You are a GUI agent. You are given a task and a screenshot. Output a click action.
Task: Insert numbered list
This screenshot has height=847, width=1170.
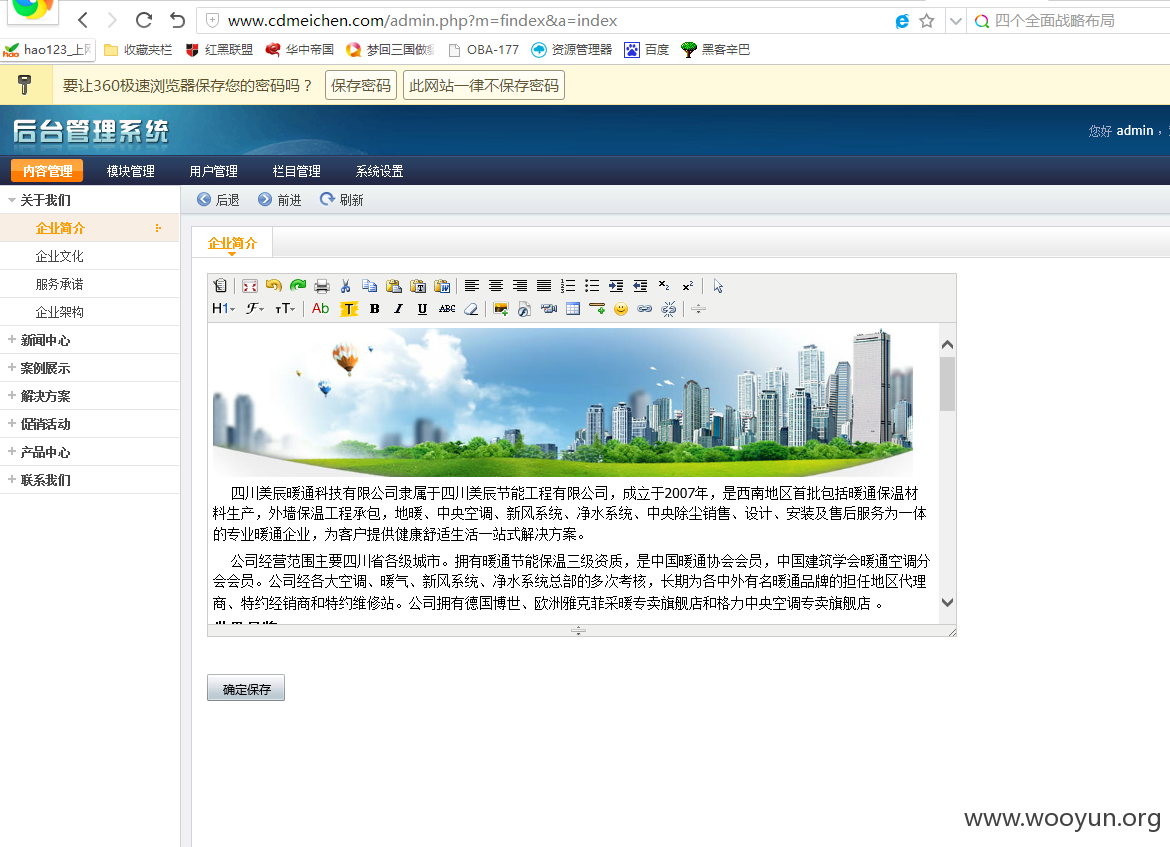[568, 286]
